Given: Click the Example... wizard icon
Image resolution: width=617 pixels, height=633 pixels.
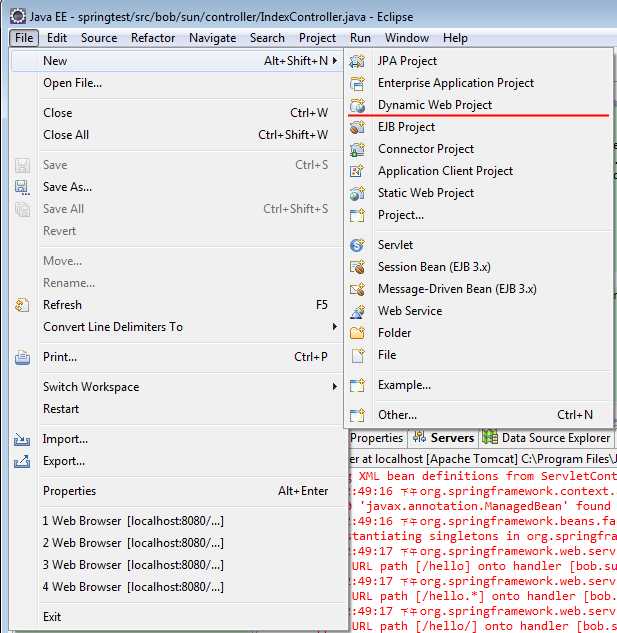Looking at the screenshot, I should (357, 385).
